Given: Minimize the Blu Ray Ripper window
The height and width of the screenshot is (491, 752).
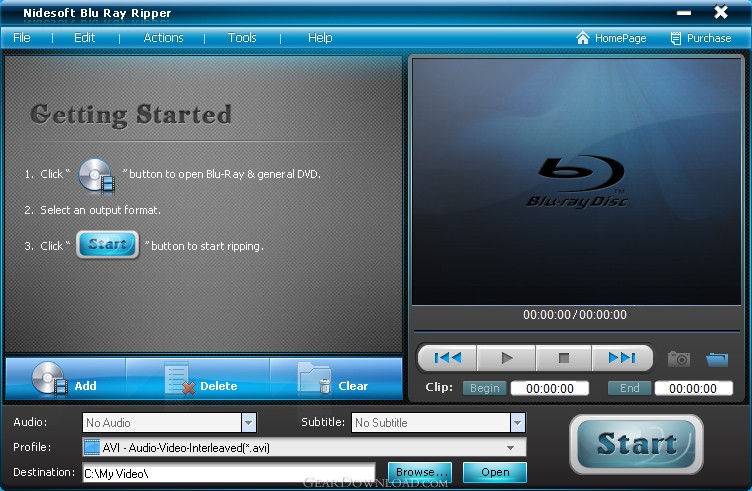Looking at the screenshot, I should [684, 13].
